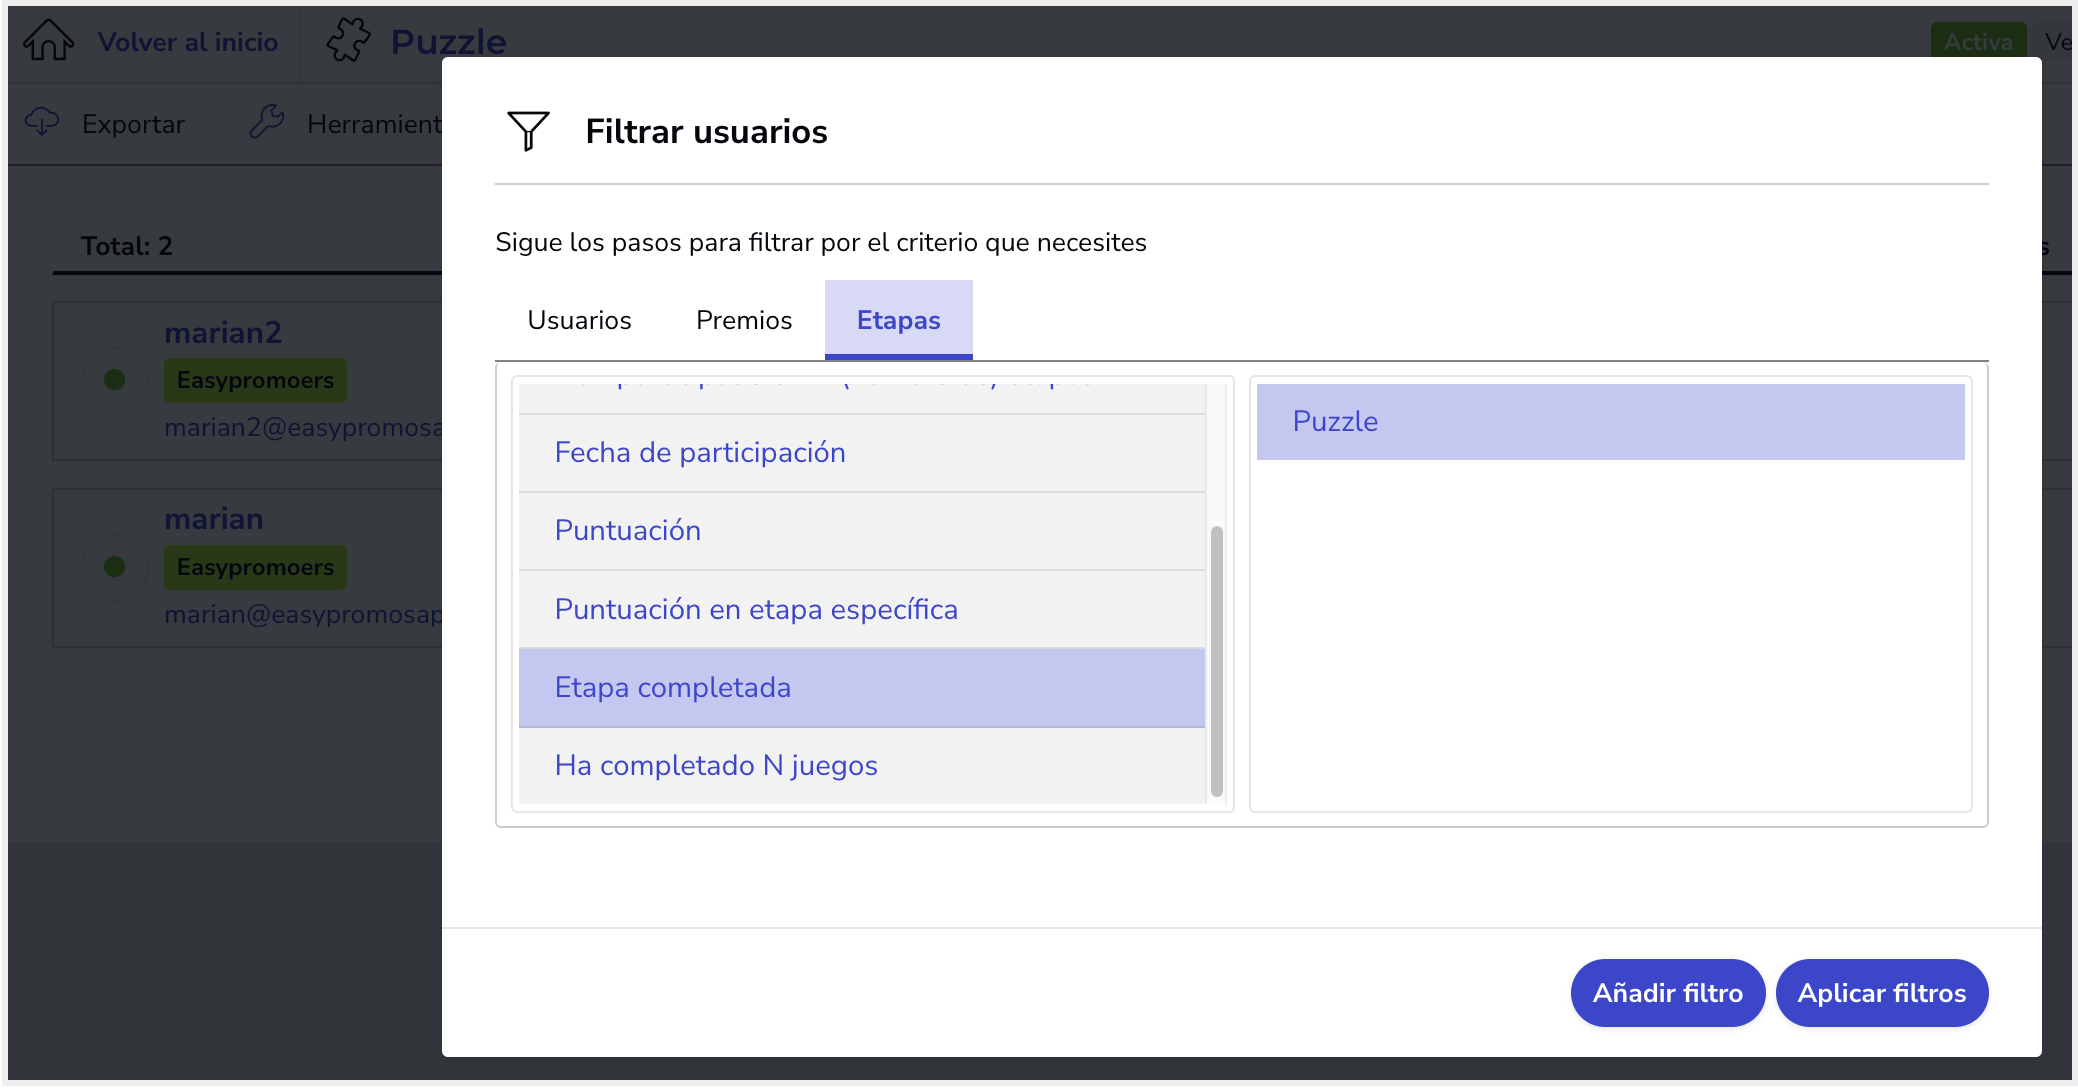Click the Aplicar filtros button

pos(1881,993)
